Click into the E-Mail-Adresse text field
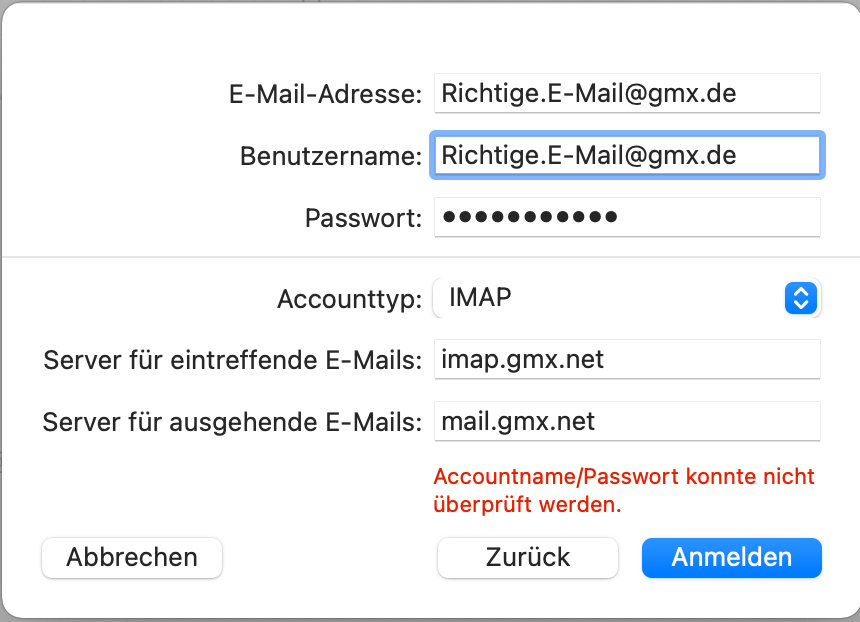 pos(627,94)
